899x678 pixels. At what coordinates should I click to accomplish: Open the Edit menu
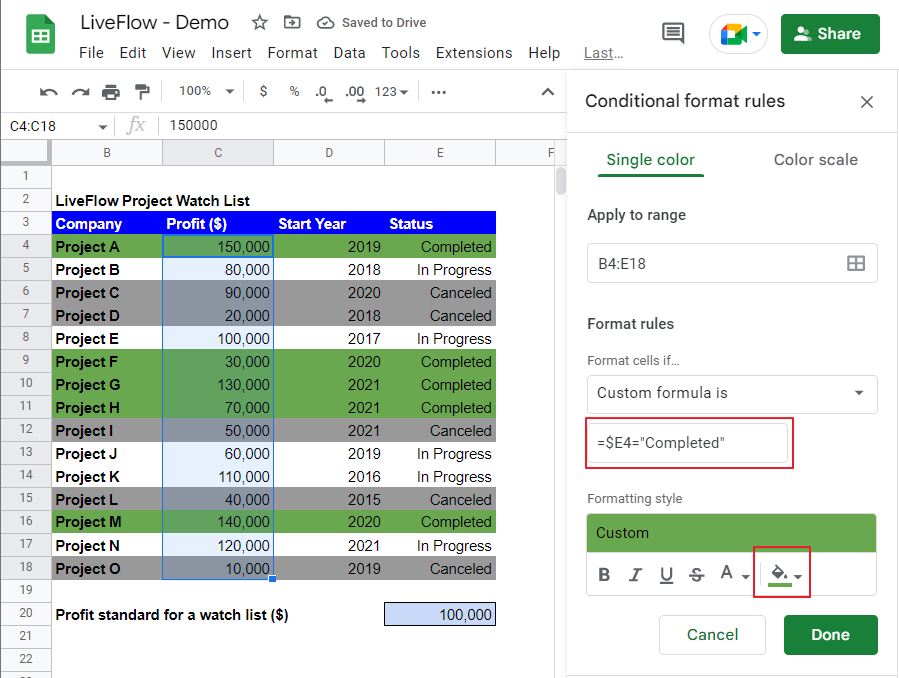(132, 53)
